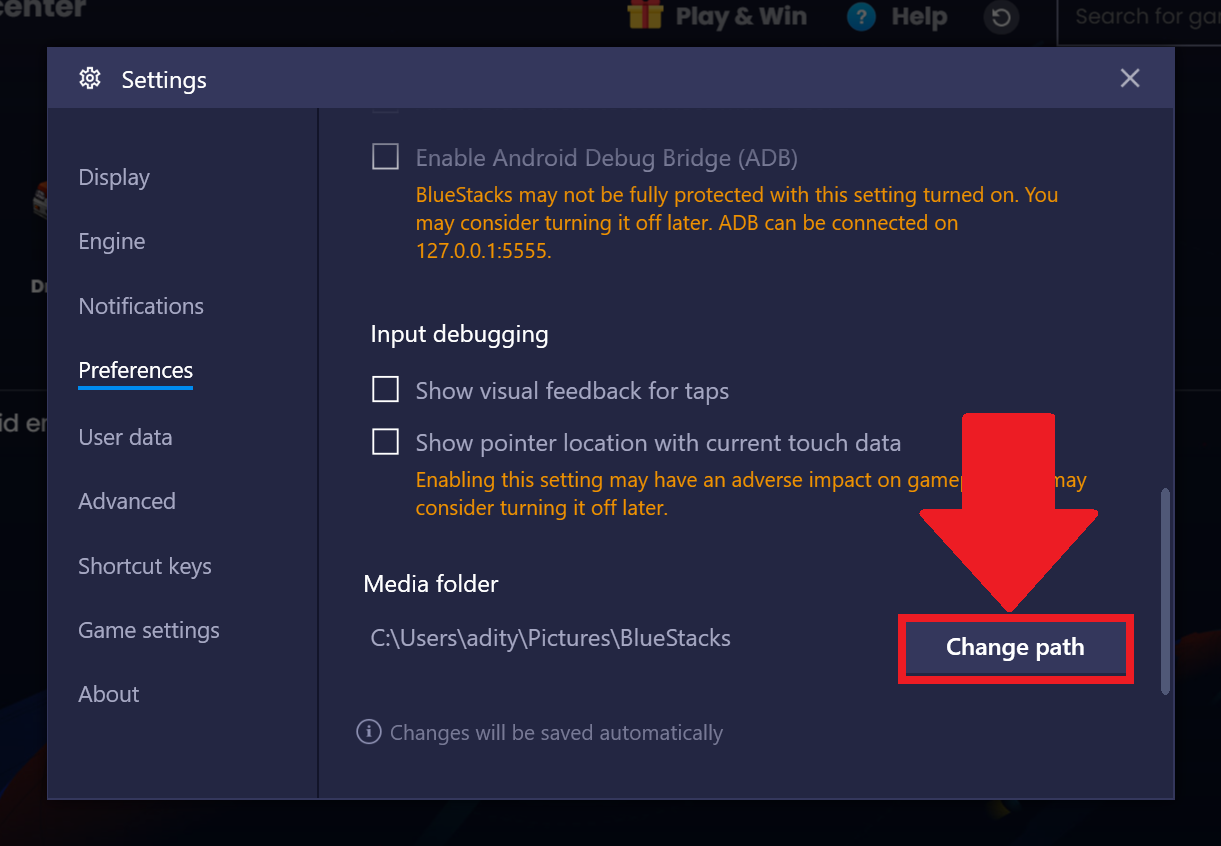Switch to the Engine settings tab
The width and height of the screenshot is (1221, 846).
point(112,241)
